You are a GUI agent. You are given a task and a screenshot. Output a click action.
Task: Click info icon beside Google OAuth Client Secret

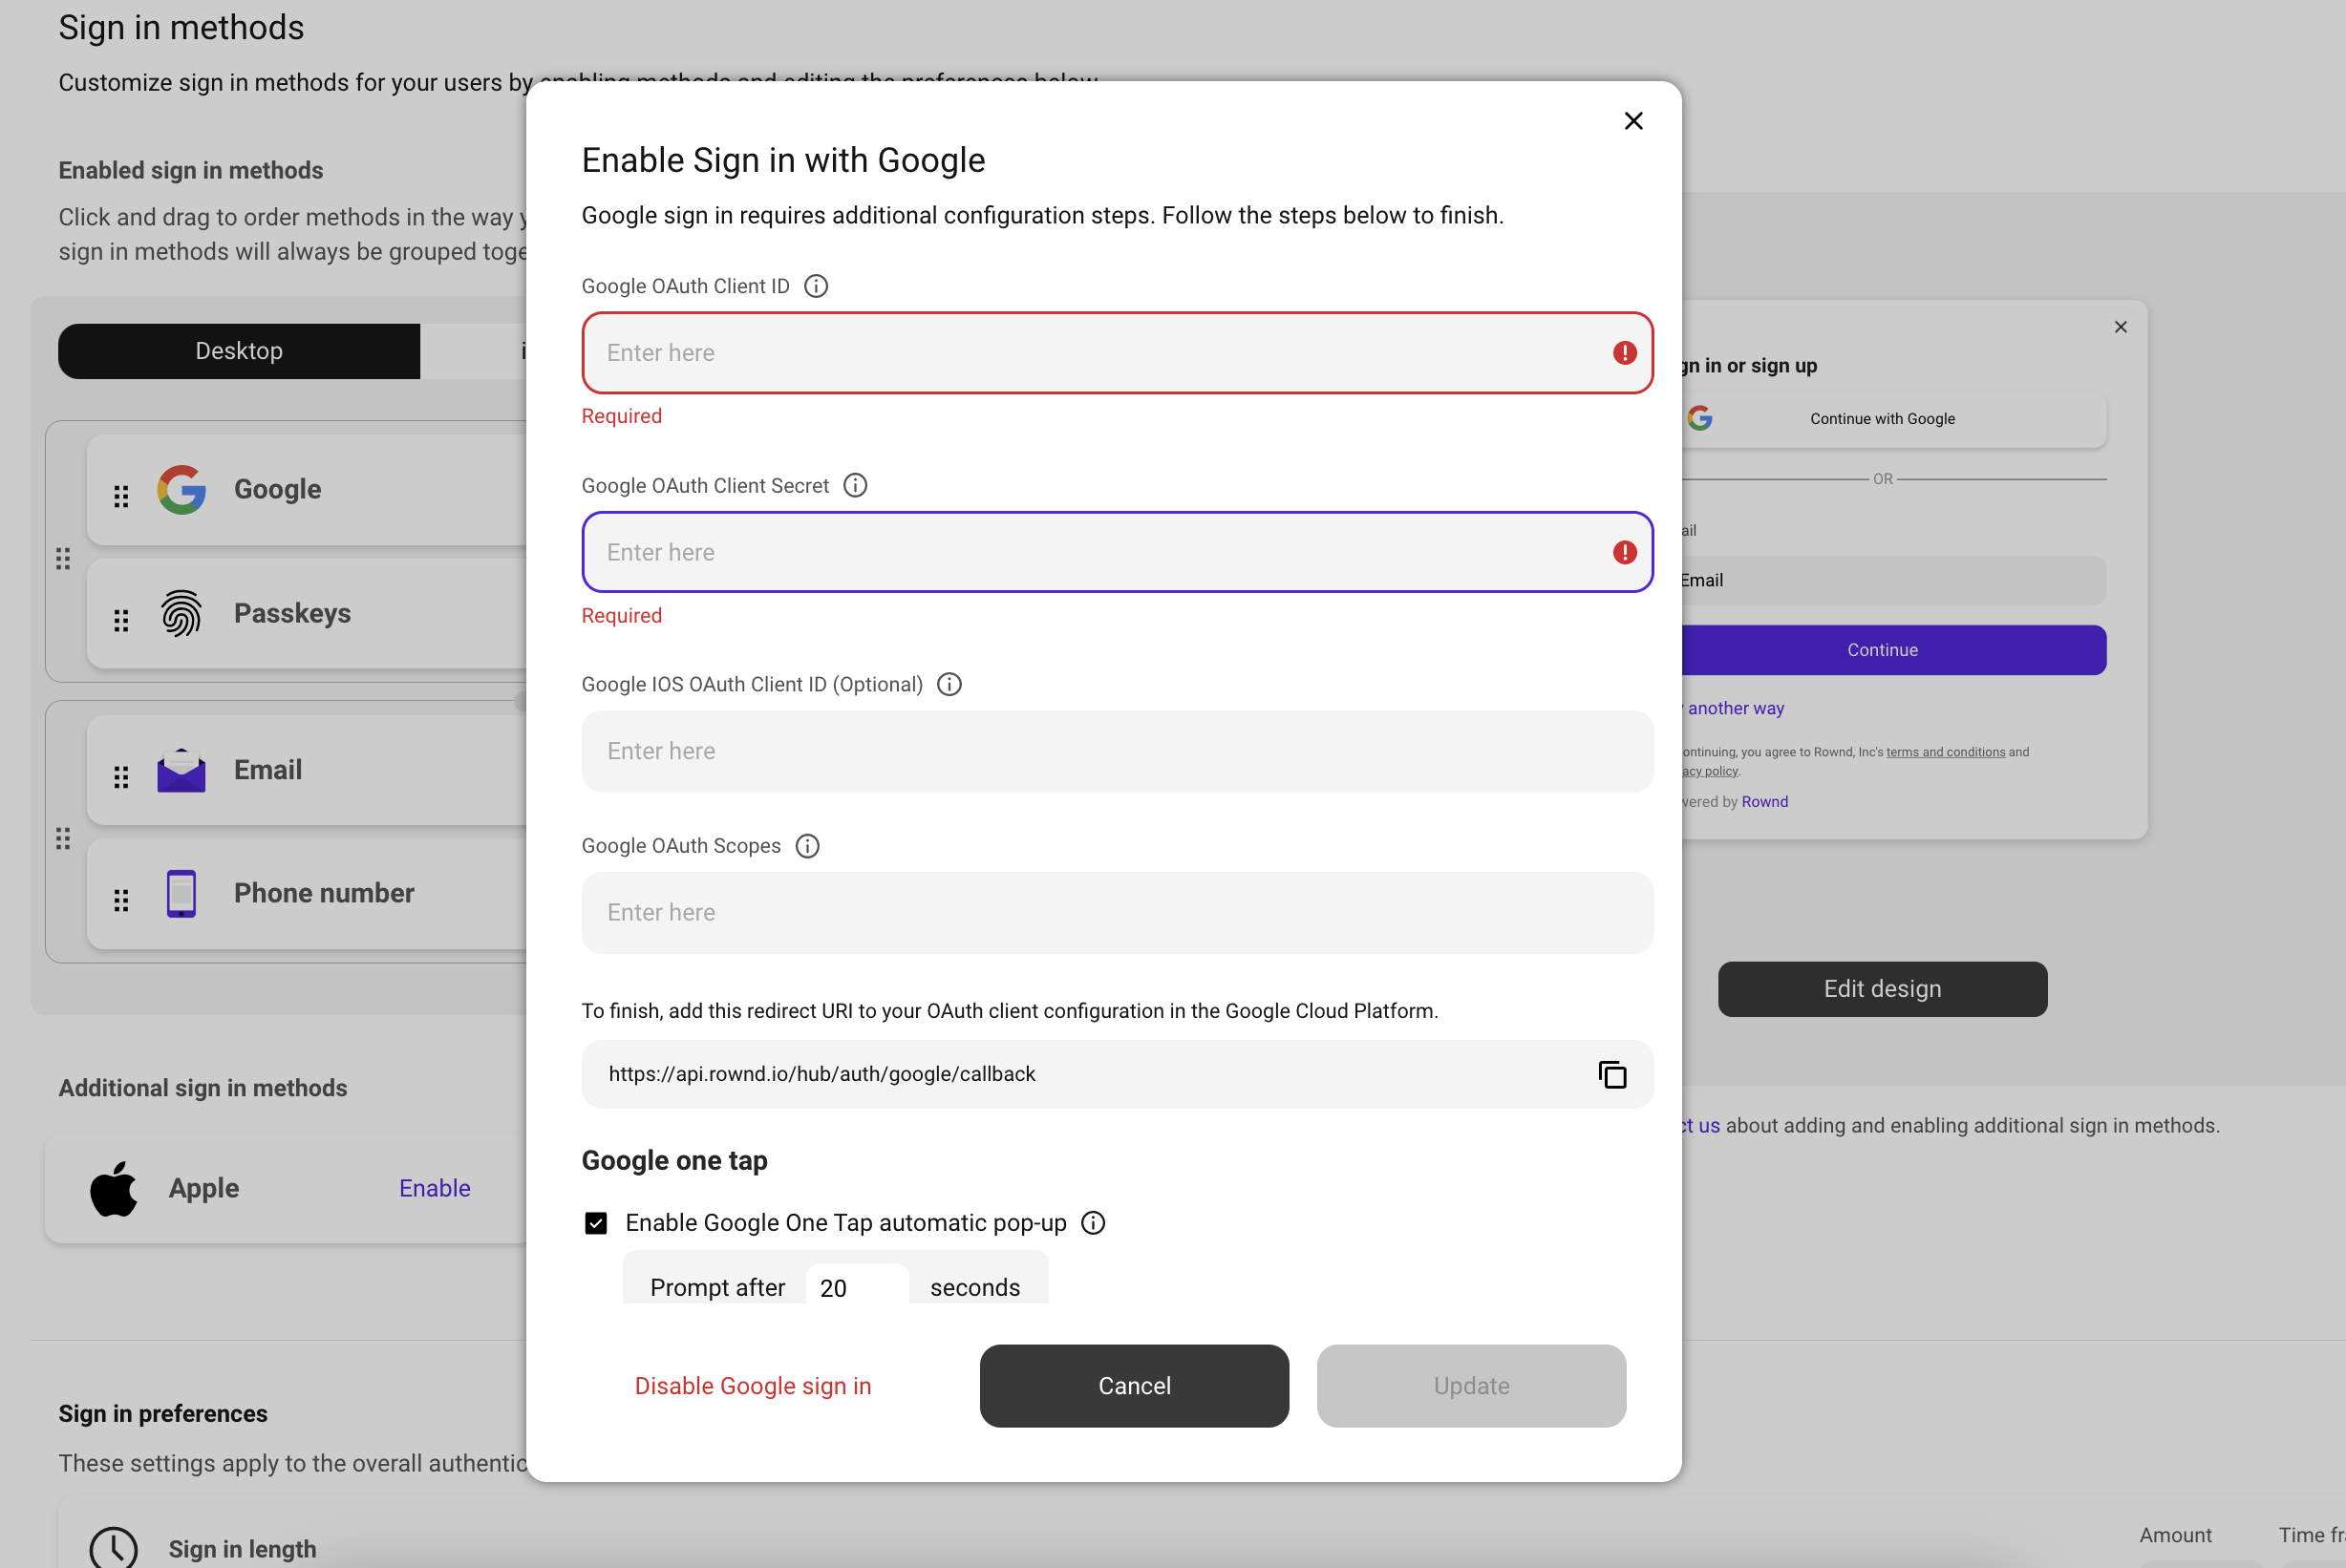click(x=855, y=485)
